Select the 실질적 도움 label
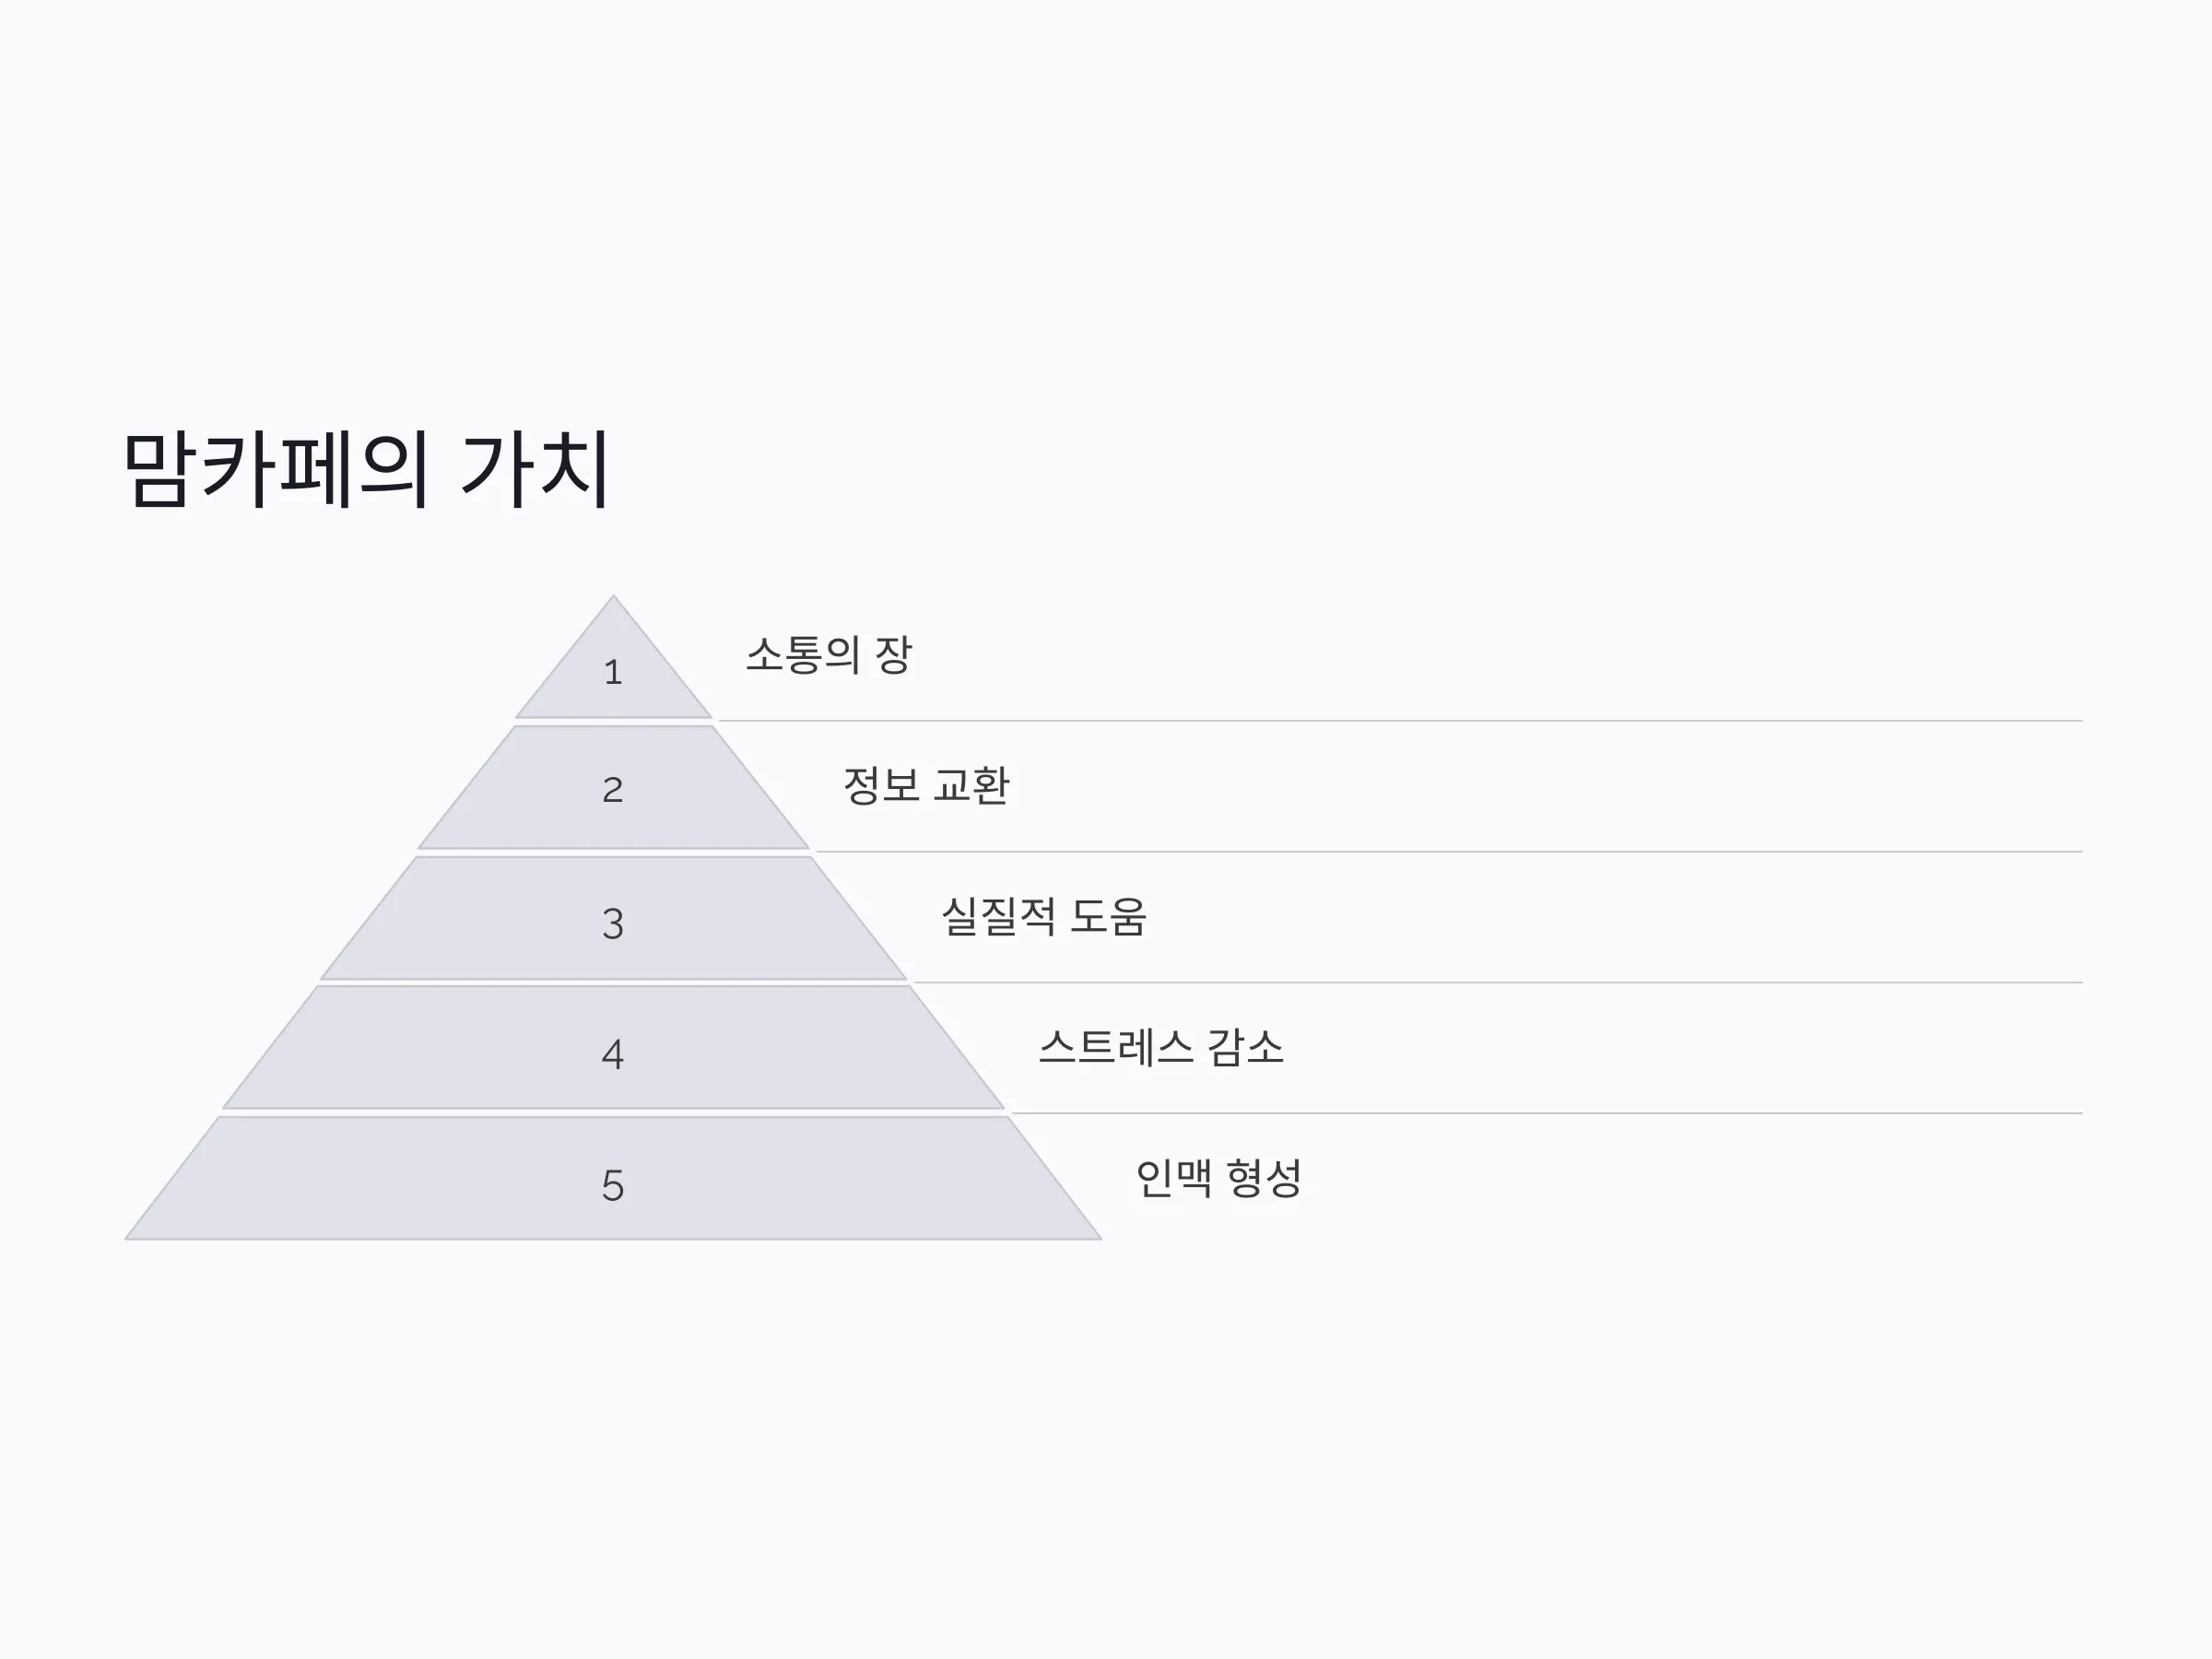The height and width of the screenshot is (1659, 2212). coord(1044,917)
